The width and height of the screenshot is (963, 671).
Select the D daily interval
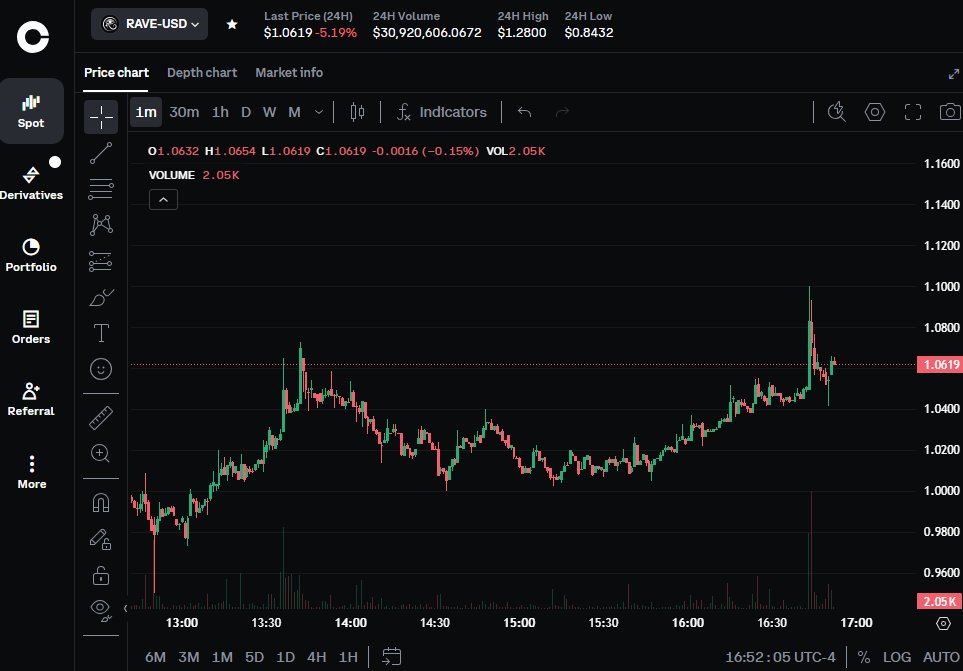pos(246,112)
